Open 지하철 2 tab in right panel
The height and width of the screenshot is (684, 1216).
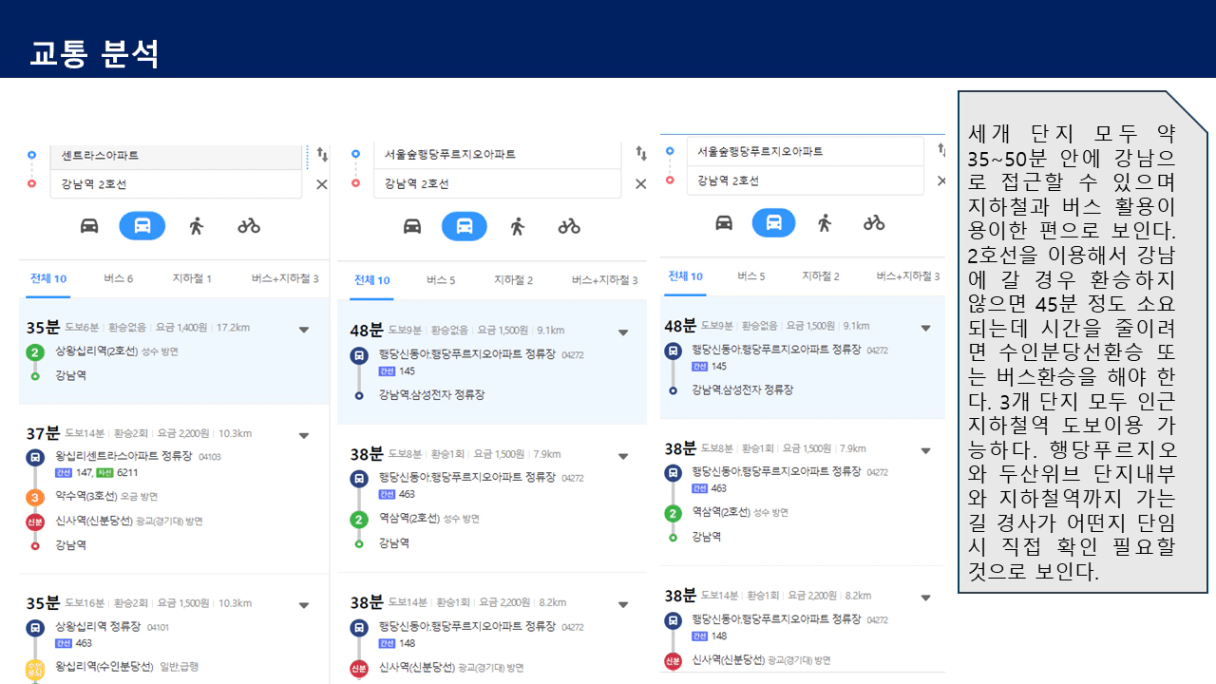coord(820,277)
